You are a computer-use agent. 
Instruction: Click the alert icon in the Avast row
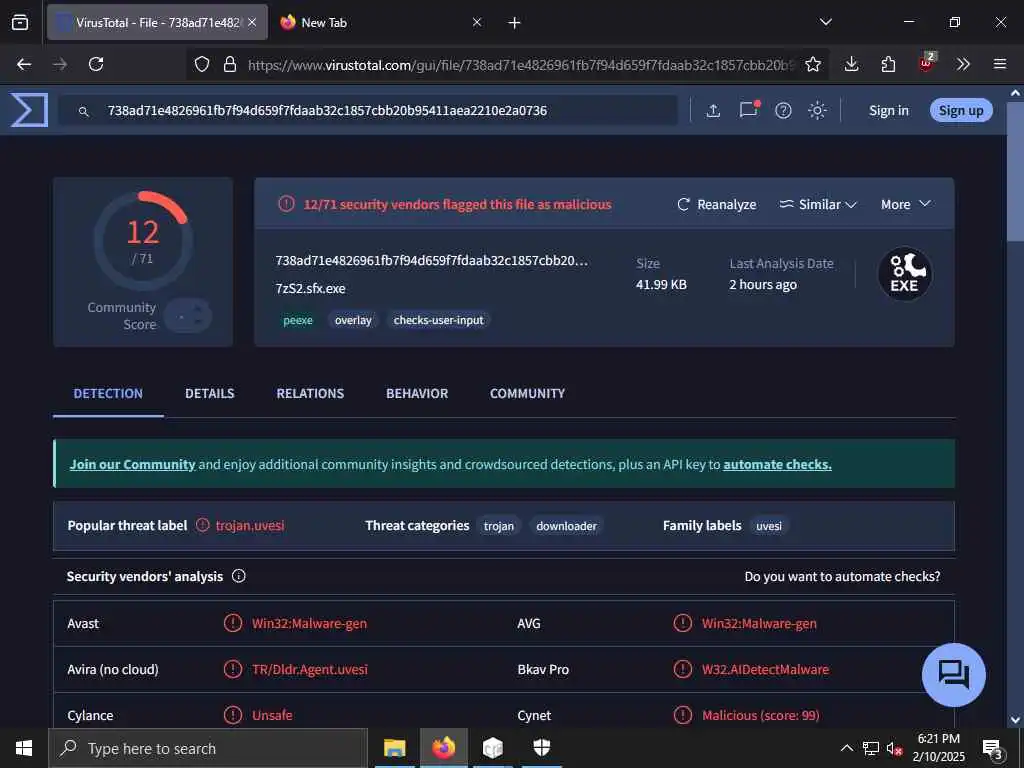pos(232,623)
